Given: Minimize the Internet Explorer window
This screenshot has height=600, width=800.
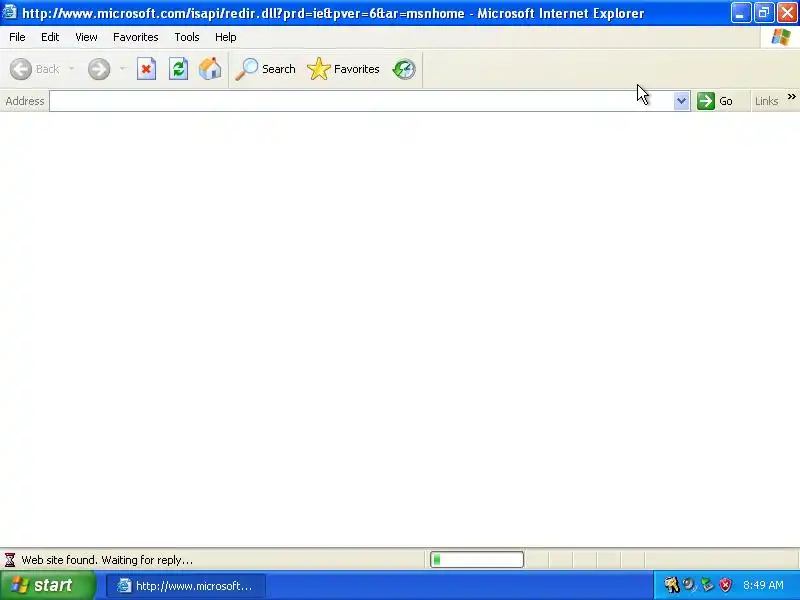Looking at the screenshot, I should (x=741, y=13).
